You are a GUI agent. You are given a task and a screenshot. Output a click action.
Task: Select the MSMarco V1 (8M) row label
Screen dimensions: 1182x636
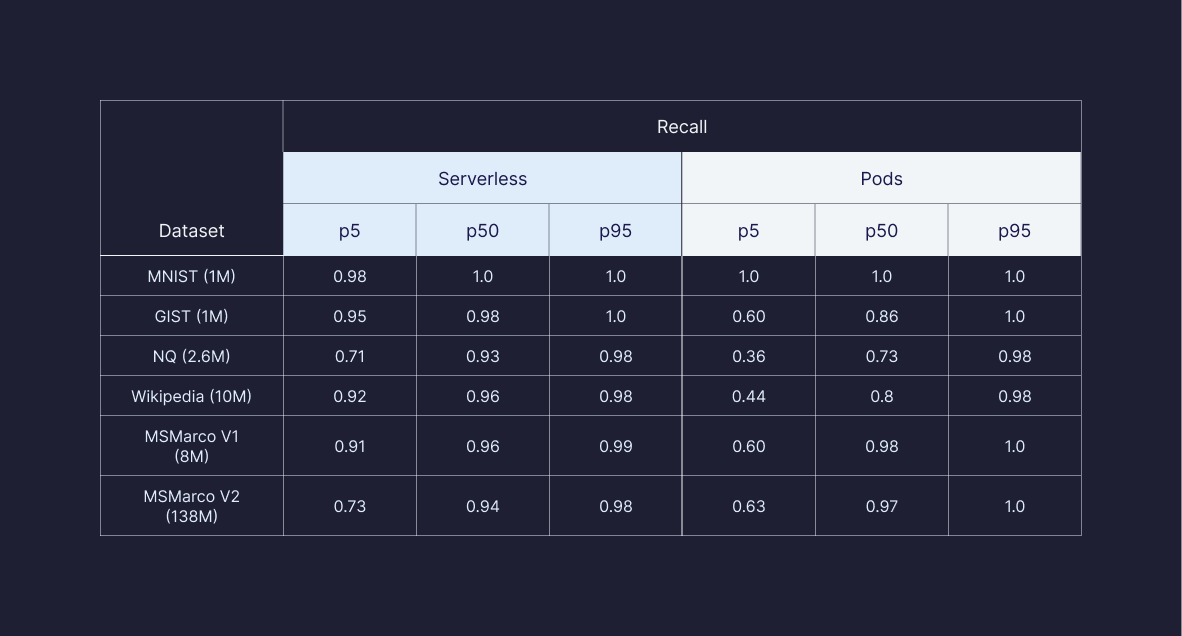click(x=191, y=446)
